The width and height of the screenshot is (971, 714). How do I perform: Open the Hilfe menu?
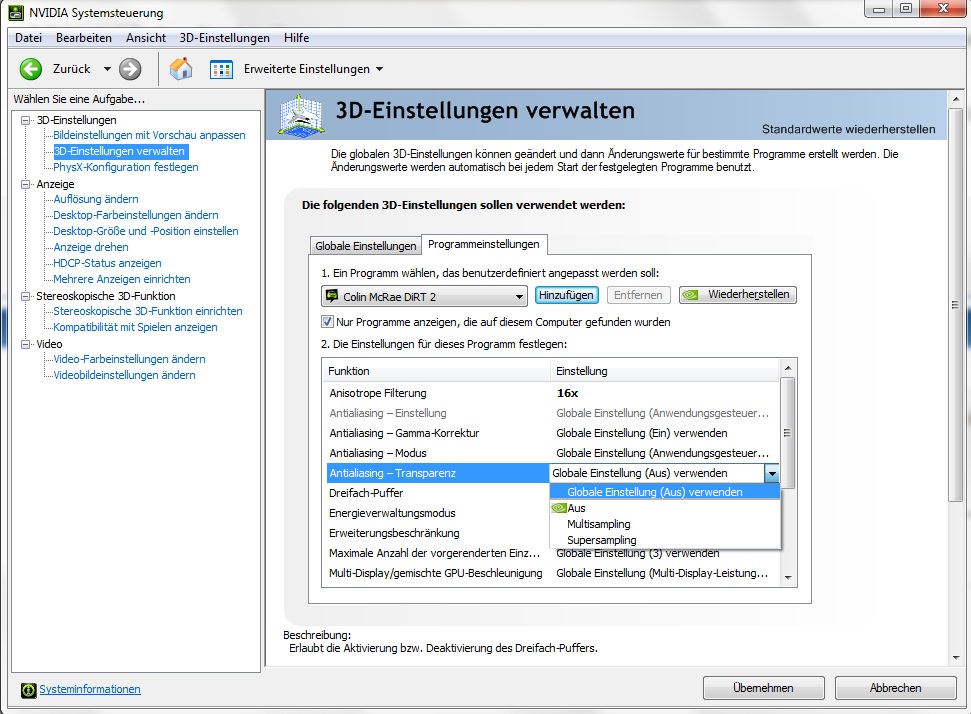[296, 38]
